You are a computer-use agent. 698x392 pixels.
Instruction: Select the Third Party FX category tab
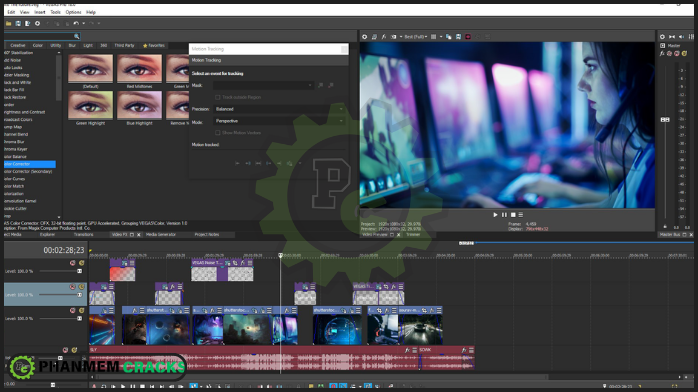(124, 45)
